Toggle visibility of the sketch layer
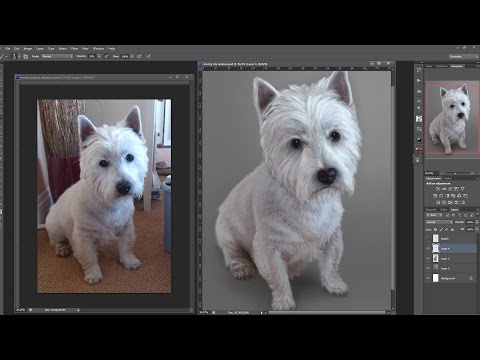480x360 pixels. pyautogui.click(x=428, y=238)
